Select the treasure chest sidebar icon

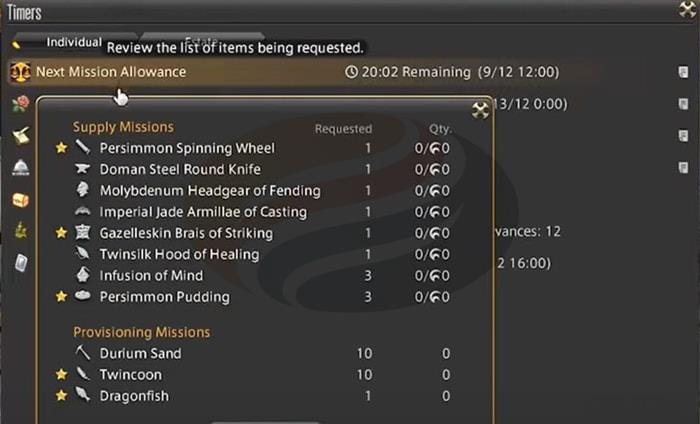click(20, 200)
